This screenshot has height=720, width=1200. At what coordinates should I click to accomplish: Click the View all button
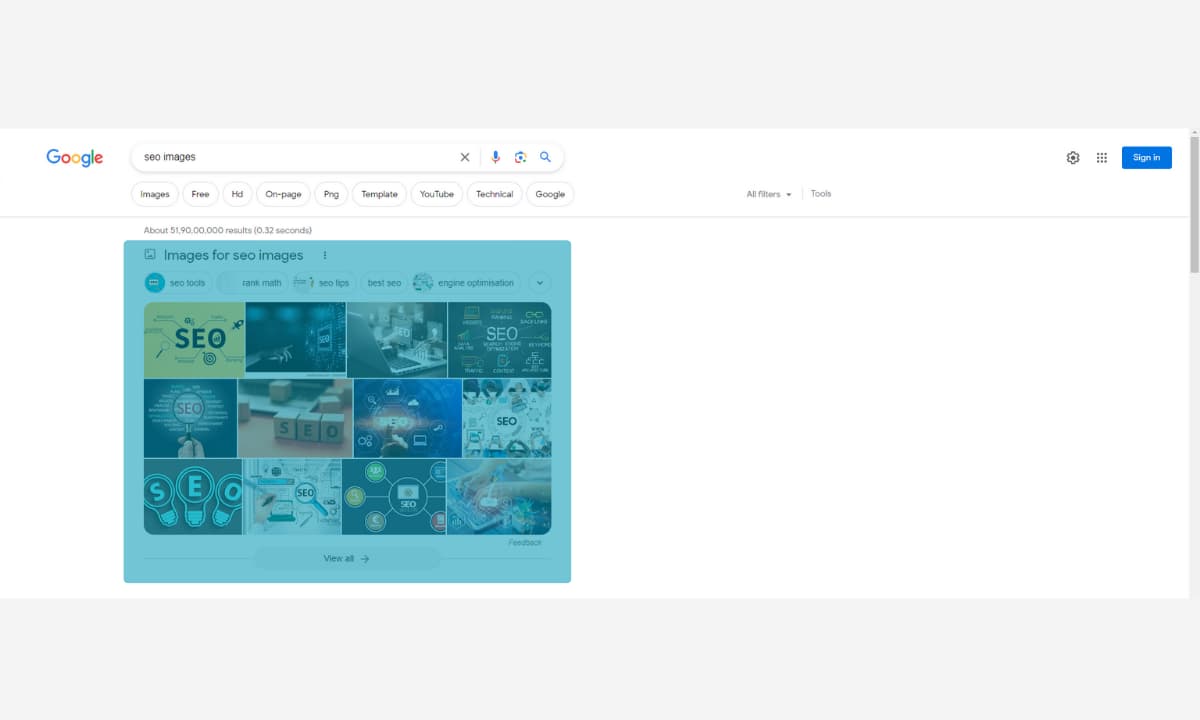tap(347, 559)
